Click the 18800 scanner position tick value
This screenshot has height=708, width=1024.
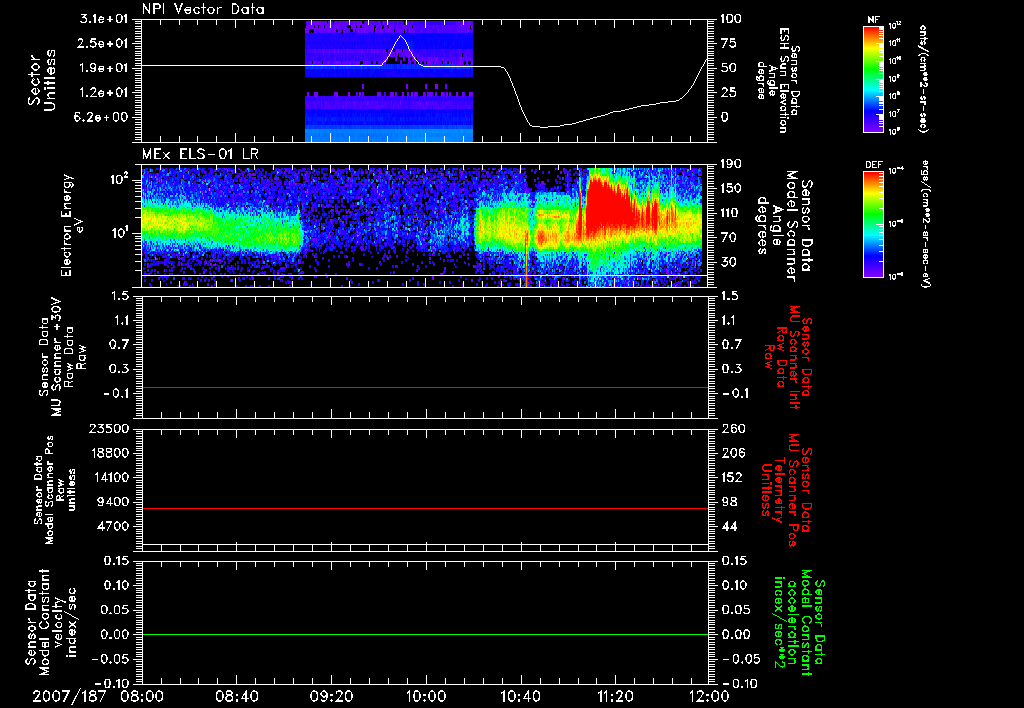pyautogui.click(x=110, y=453)
